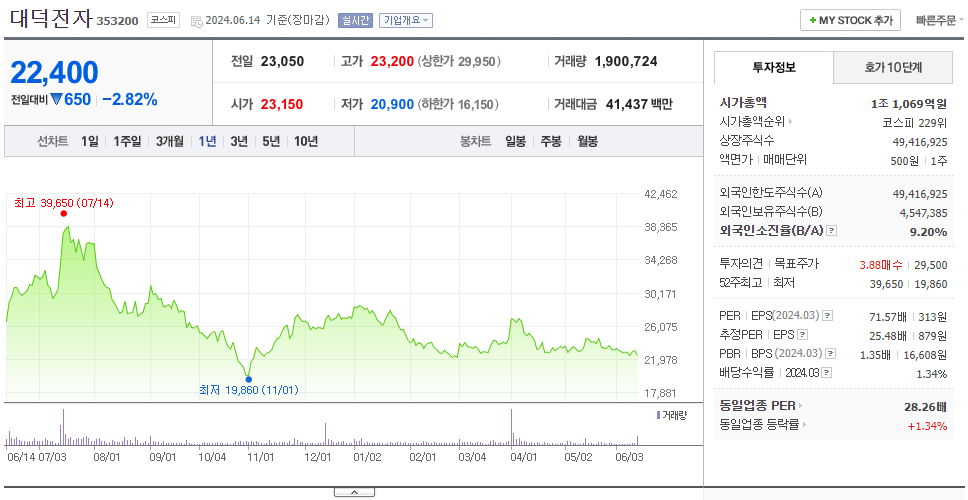Select the 1일 line chart period
This screenshot has height=500, width=968.
point(90,141)
